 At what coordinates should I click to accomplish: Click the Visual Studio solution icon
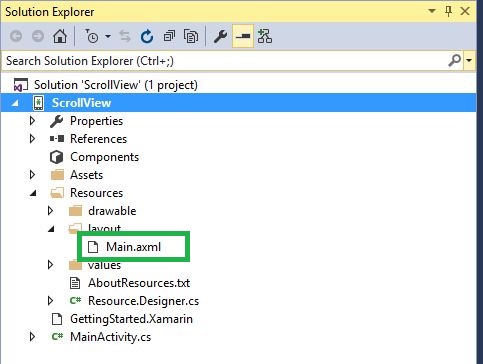click(x=20, y=85)
